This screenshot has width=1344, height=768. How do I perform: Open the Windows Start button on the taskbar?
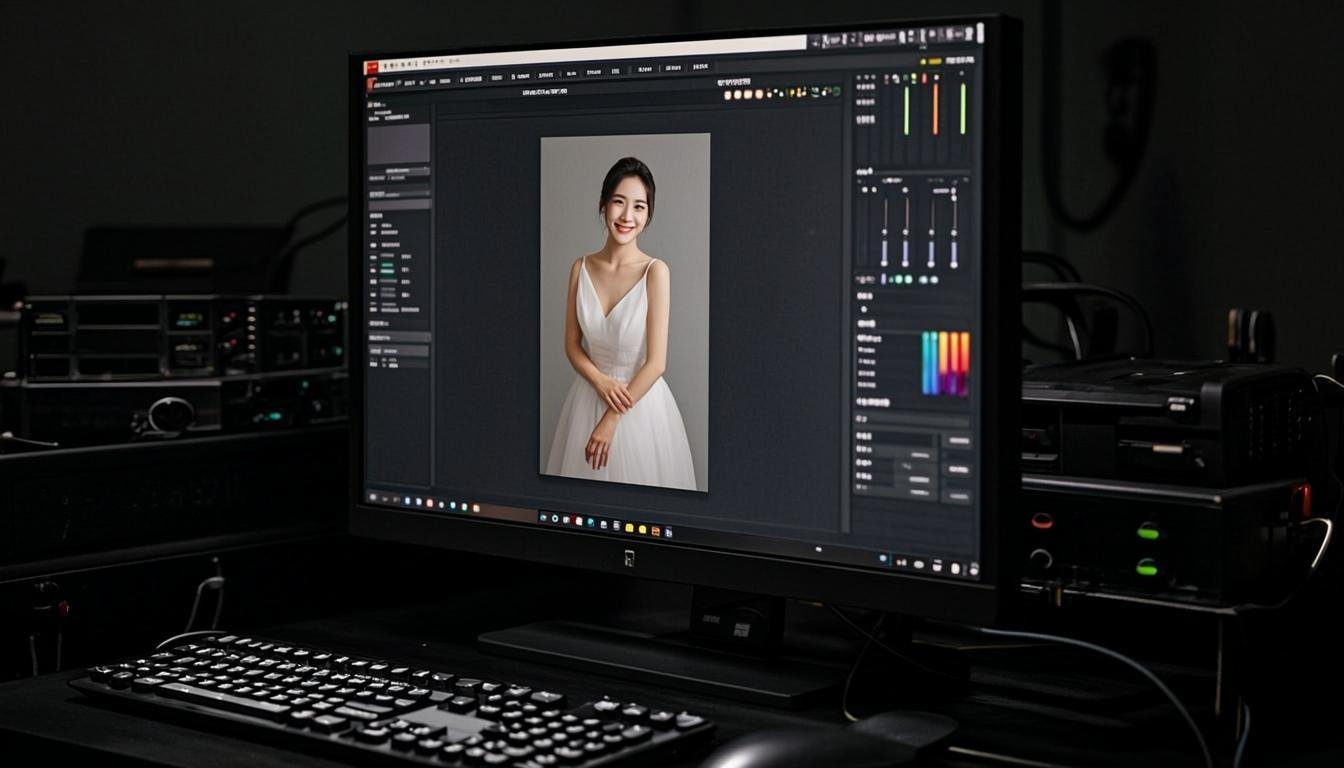(373, 496)
